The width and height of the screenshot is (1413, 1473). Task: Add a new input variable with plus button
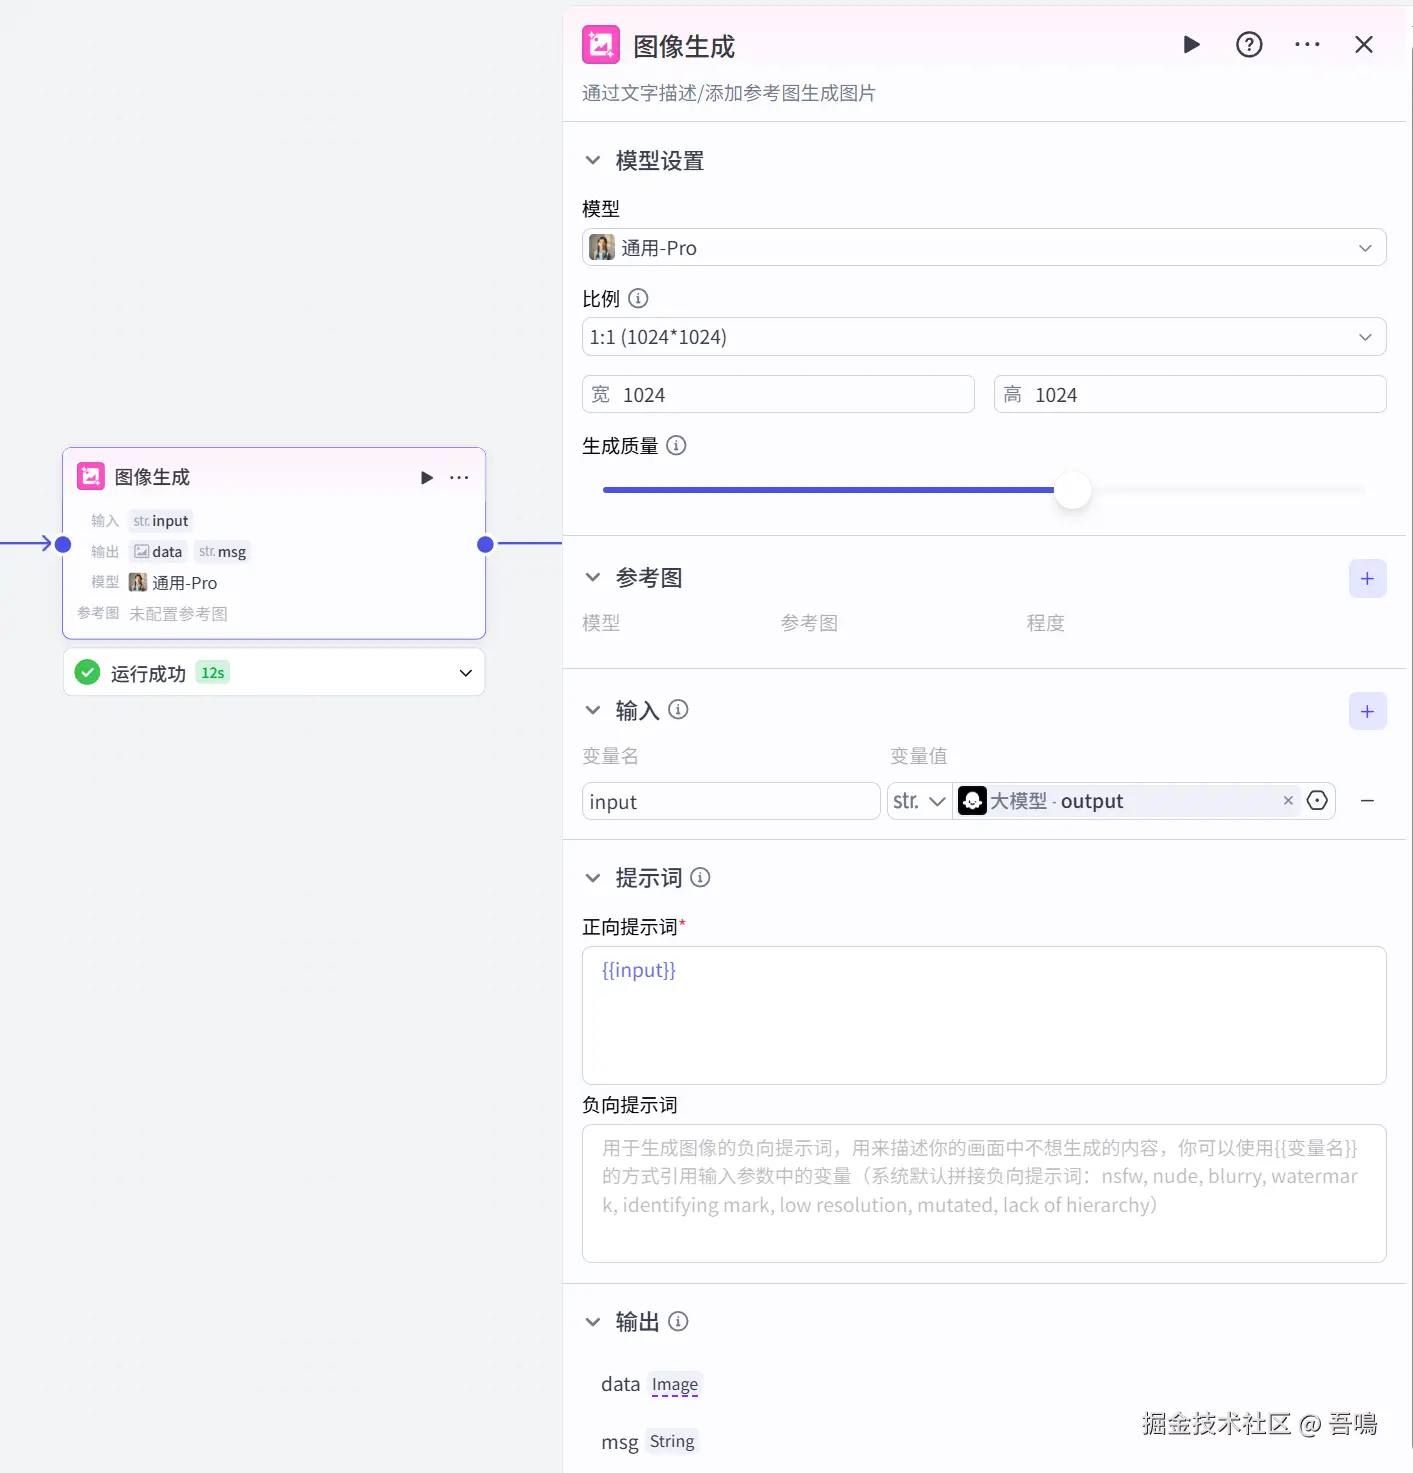point(1367,712)
